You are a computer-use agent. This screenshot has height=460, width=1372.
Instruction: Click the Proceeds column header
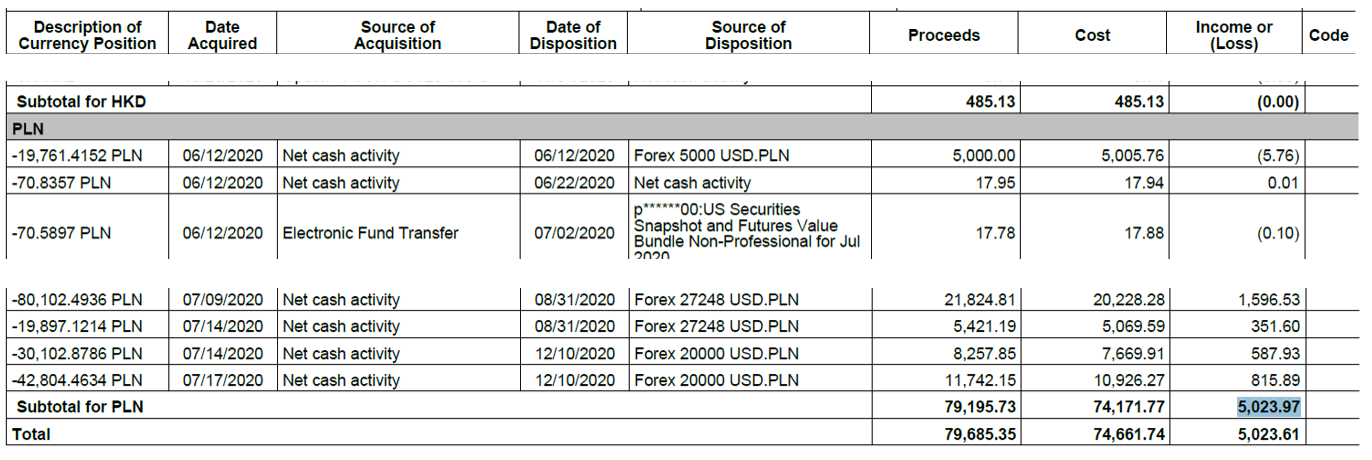pyautogui.click(x=944, y=35)
